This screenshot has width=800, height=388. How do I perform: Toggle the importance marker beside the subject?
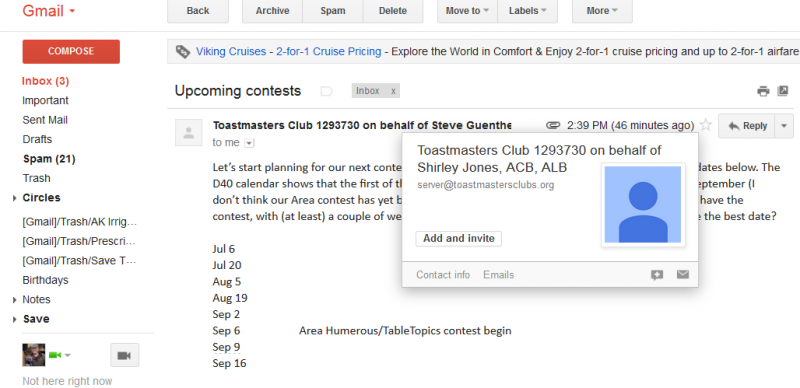[x=326, y=91]
